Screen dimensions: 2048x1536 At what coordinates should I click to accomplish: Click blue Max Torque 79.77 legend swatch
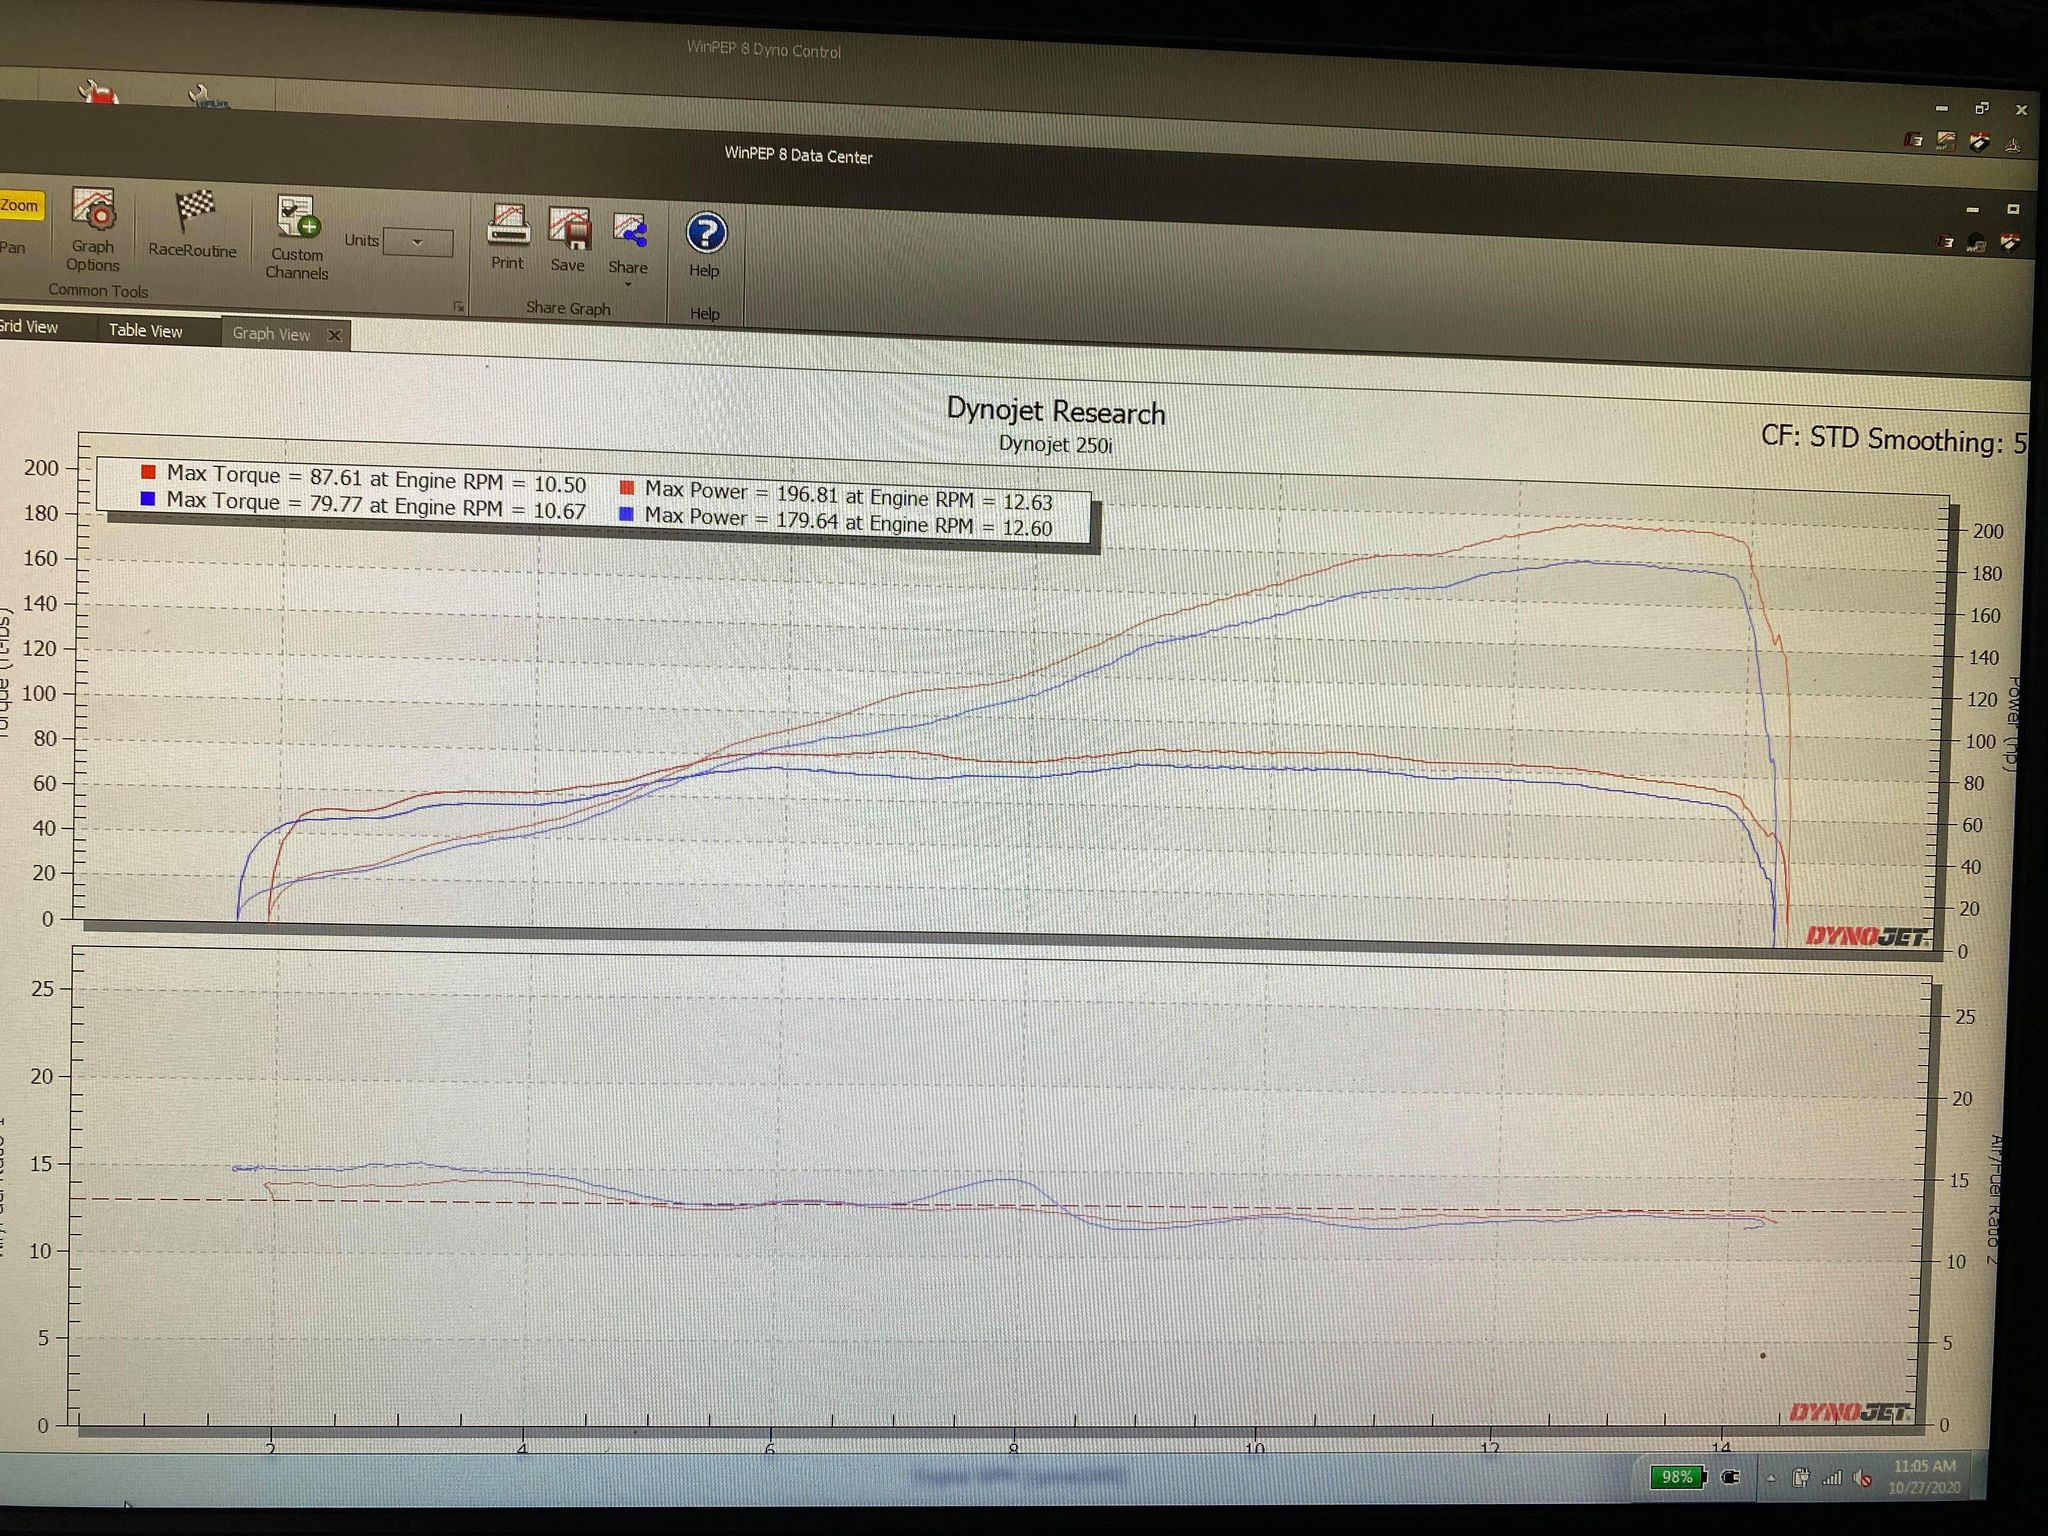tap(148, 498)
